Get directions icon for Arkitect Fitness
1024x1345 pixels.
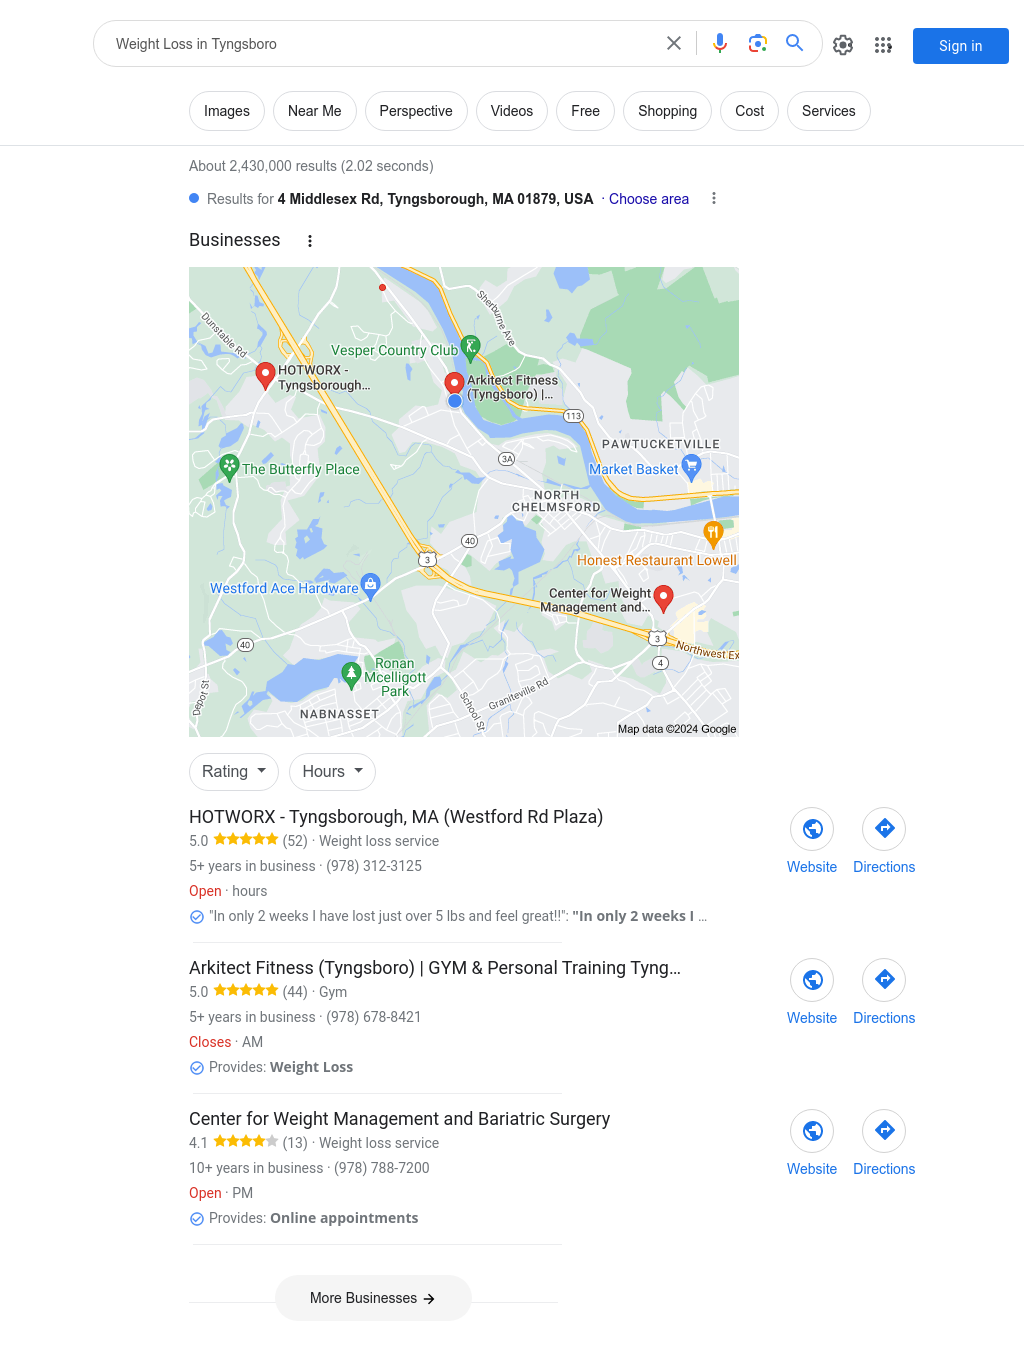pos(884,980)
